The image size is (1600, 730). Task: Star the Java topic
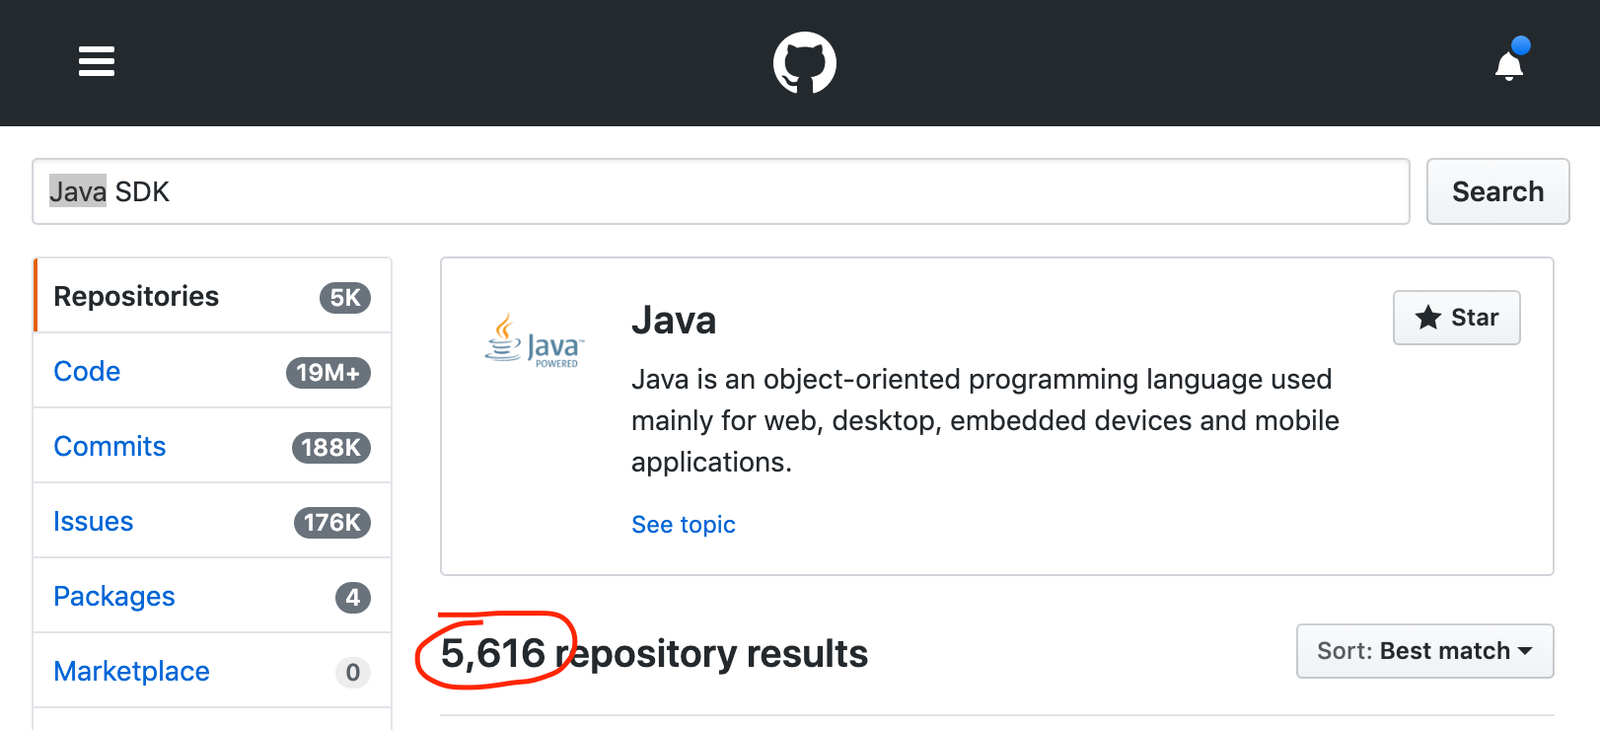(x=1456, y=318)
